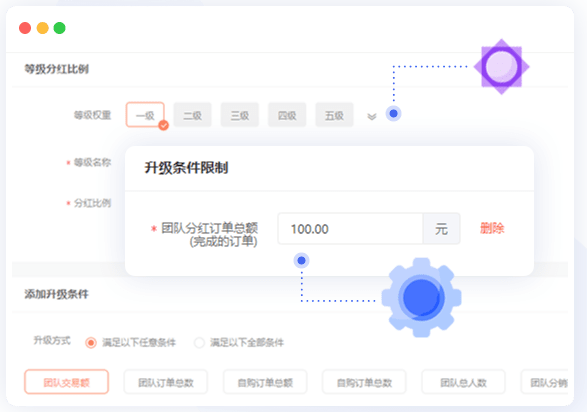Click the 添加升级条件 section title
The height and width of the screenshot is (412, 587).
(57, 294)
